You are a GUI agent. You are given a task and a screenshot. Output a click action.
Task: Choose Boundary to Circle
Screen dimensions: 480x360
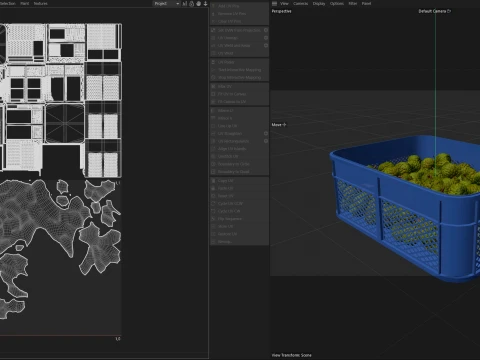click(x=239, y=164)
